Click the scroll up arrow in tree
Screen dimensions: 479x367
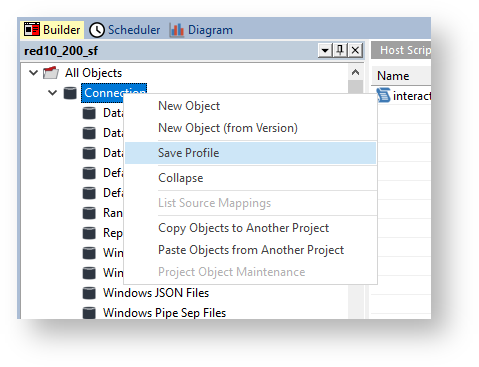(355, 72)
